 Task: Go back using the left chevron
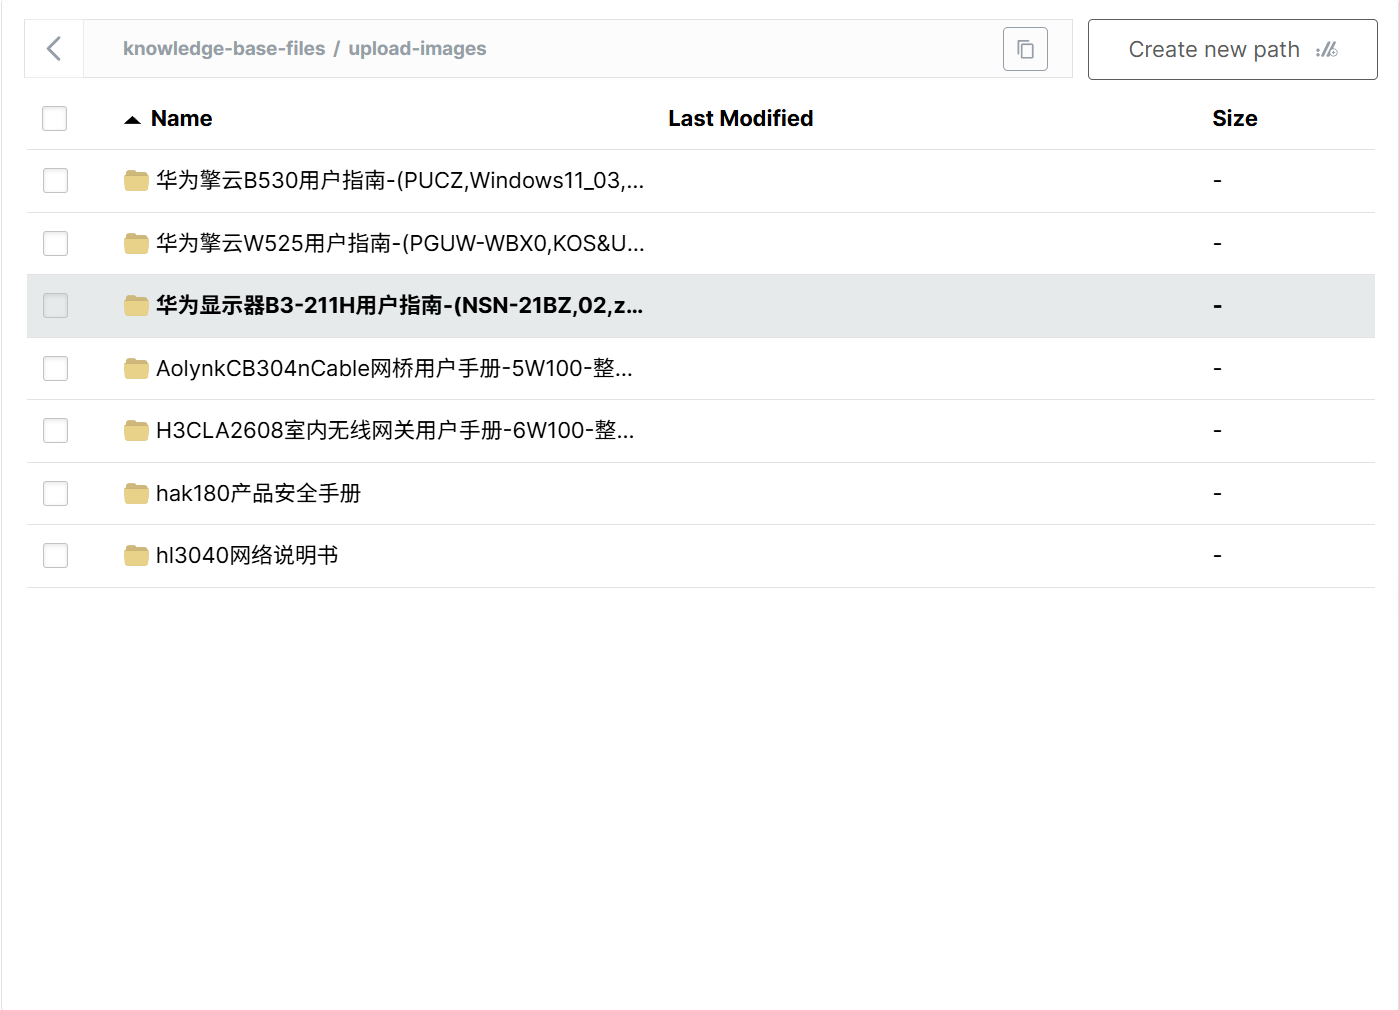(54, 49)
